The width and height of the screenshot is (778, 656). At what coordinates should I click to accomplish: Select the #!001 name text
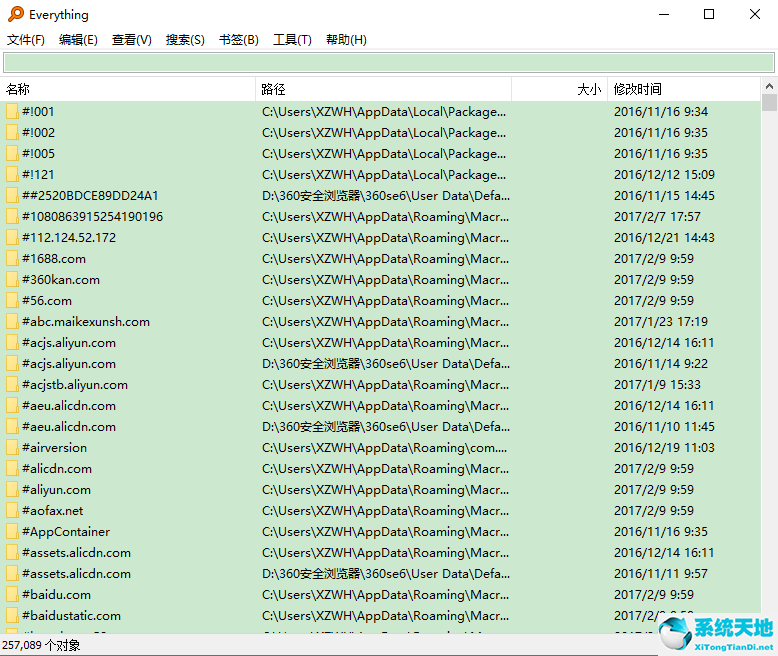[x=38, y=112]
